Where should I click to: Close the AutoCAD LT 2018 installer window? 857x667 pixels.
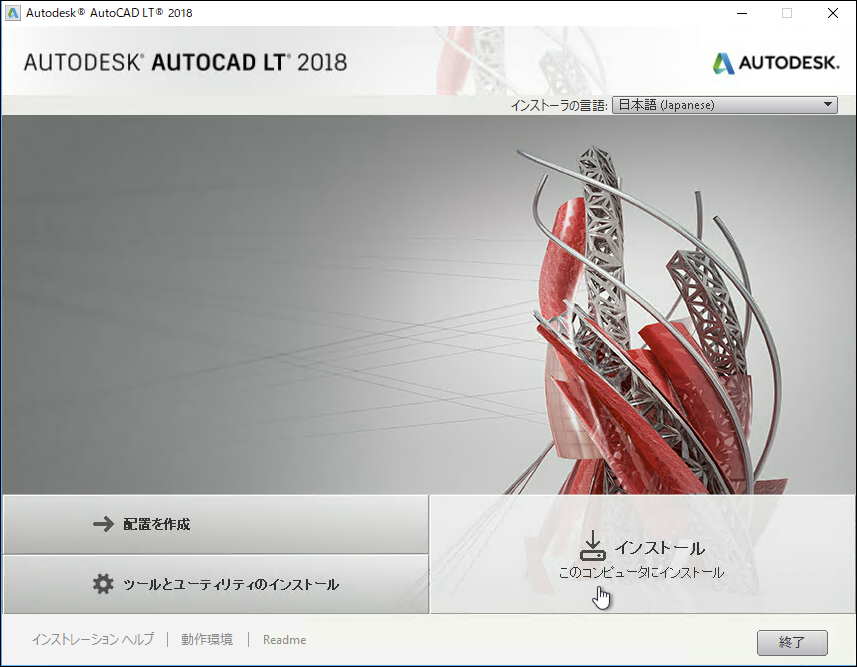(x=833, y=13)
